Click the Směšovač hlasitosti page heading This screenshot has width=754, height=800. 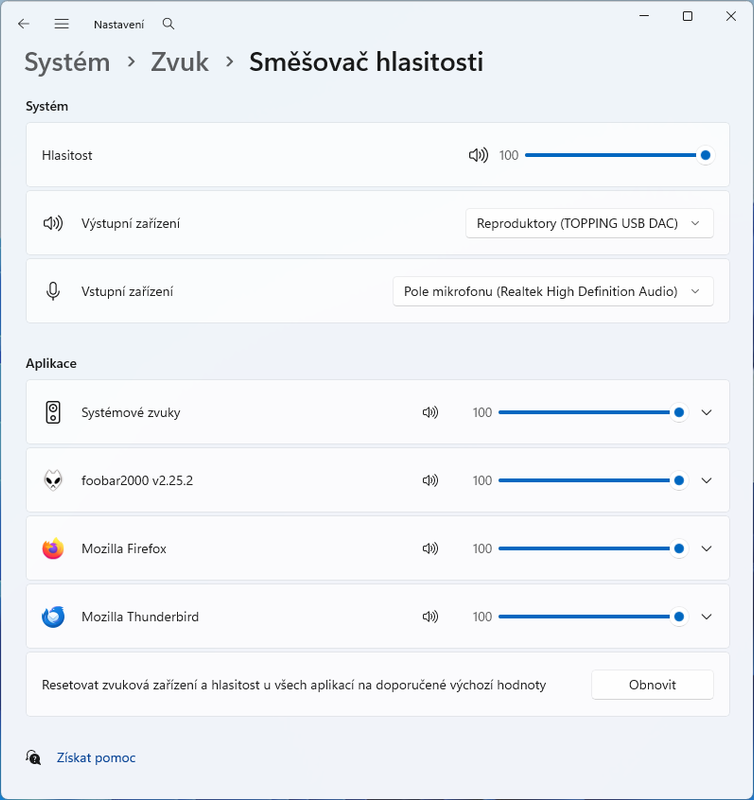coord(366,62)
